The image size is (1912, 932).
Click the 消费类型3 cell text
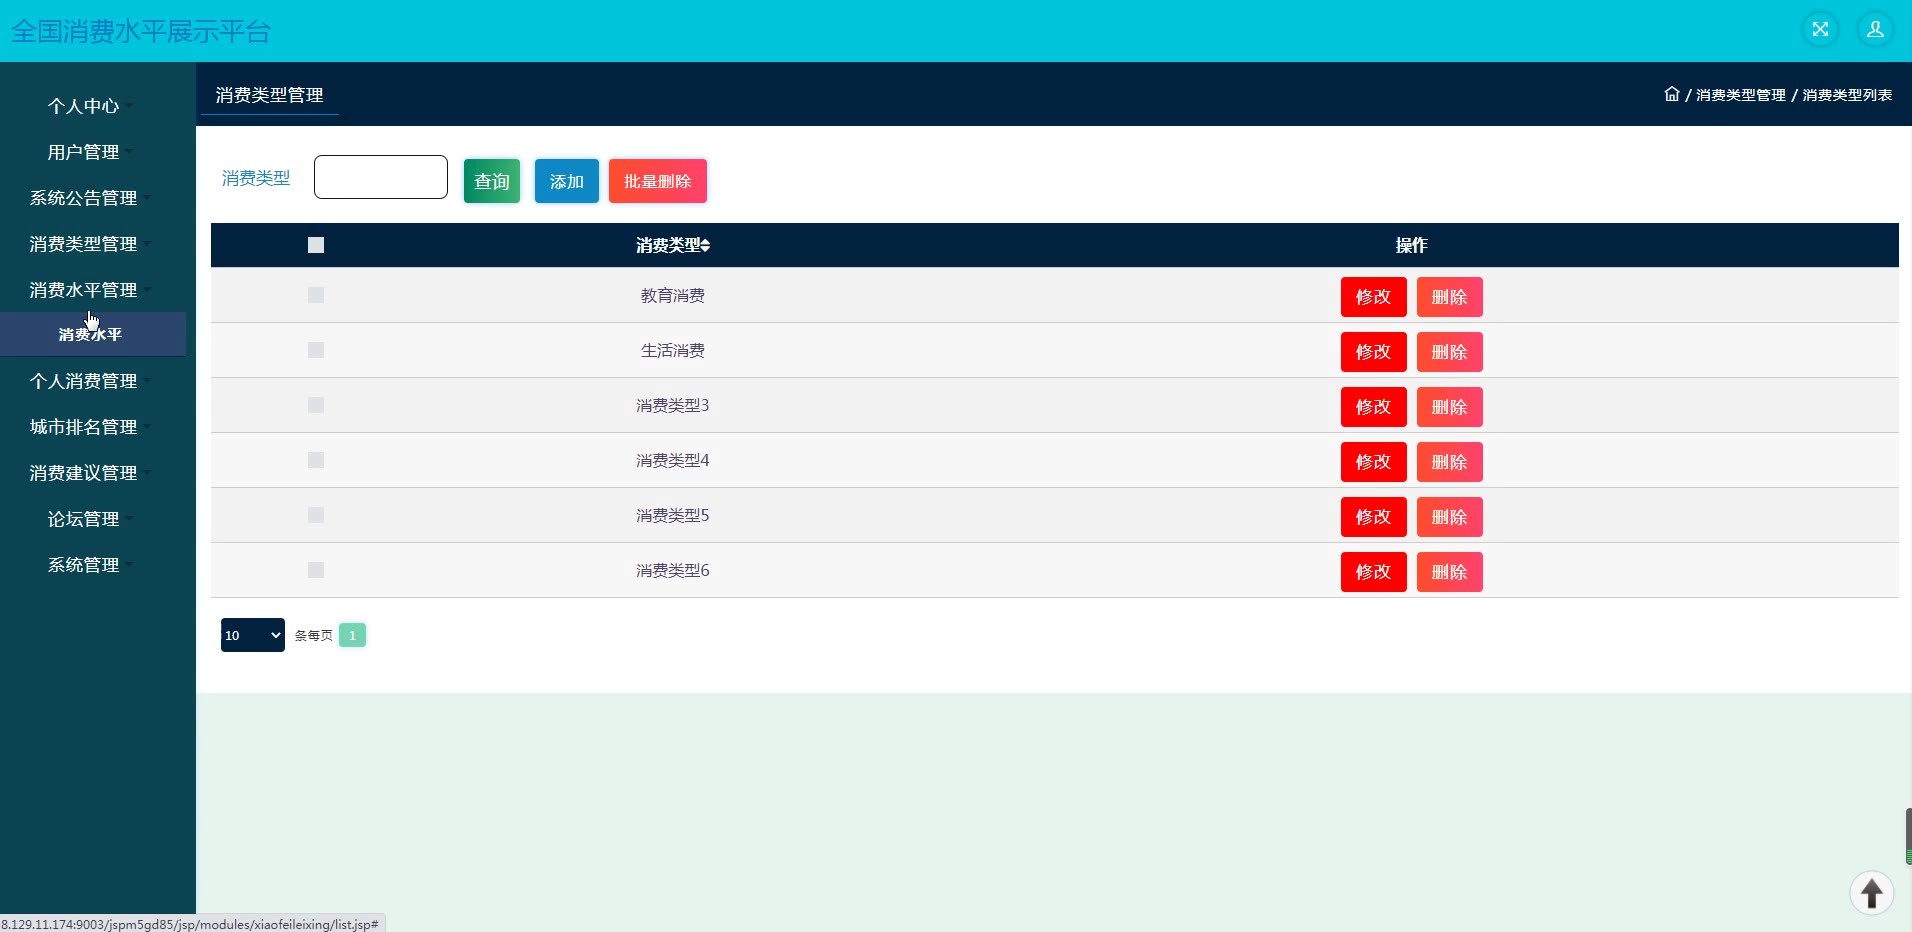pyautogui.click(x=673, y=406)
